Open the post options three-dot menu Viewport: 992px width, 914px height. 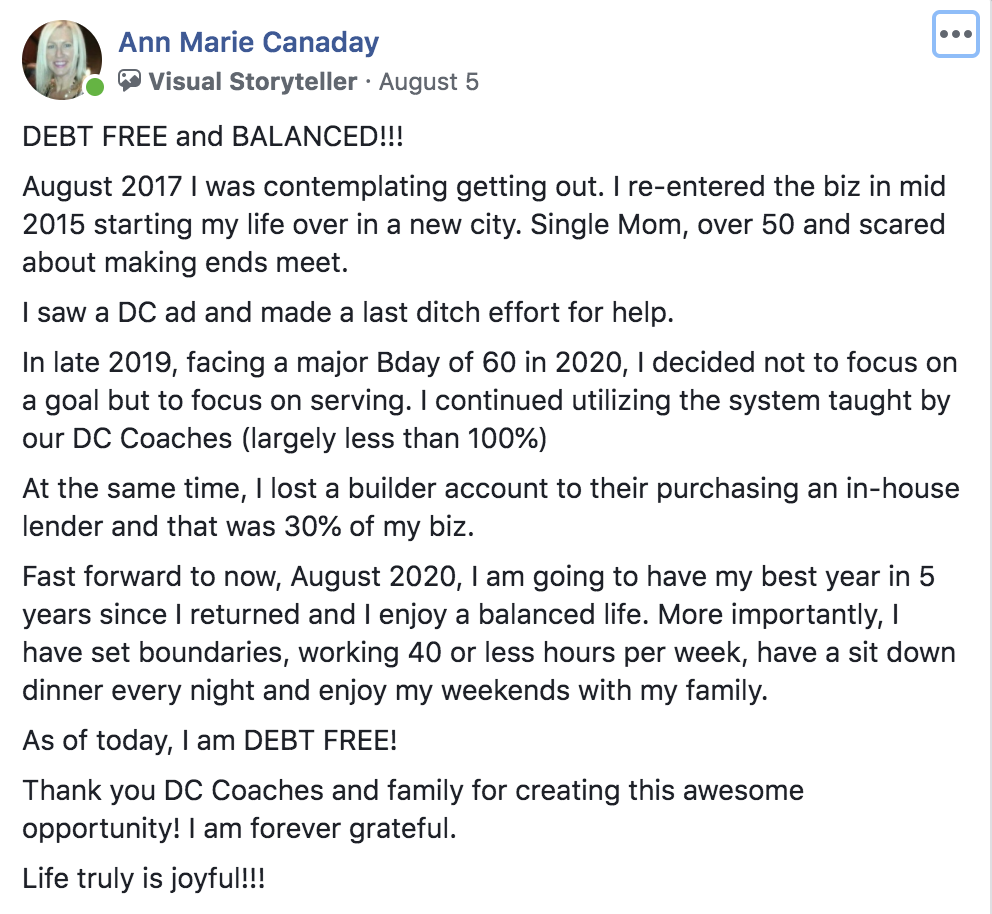tap(955, 35)
